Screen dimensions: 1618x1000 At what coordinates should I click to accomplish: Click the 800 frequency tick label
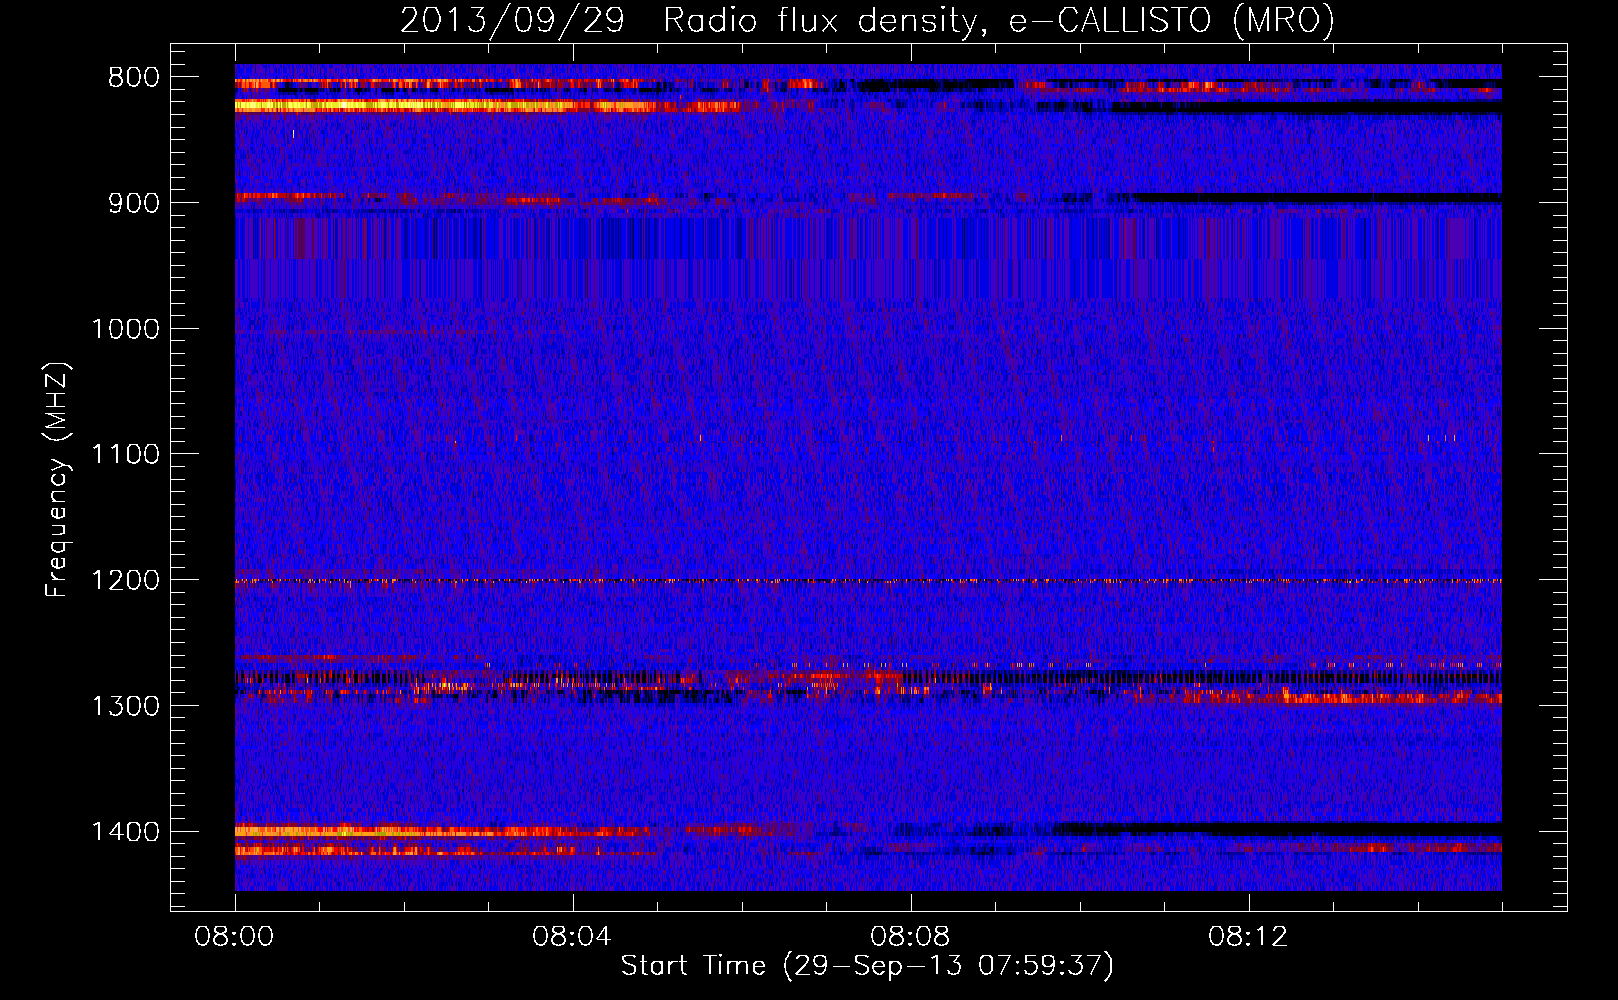(x=134, y=78)
